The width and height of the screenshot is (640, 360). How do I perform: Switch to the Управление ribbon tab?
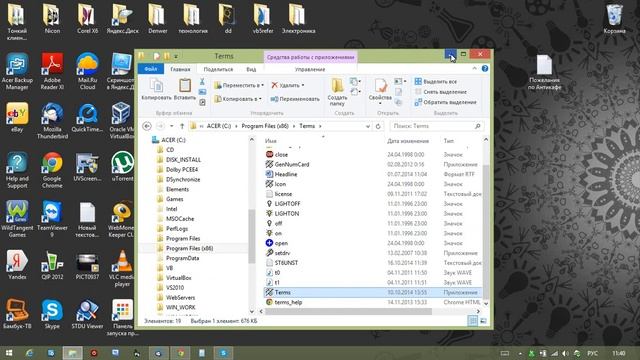pos(310,69)
